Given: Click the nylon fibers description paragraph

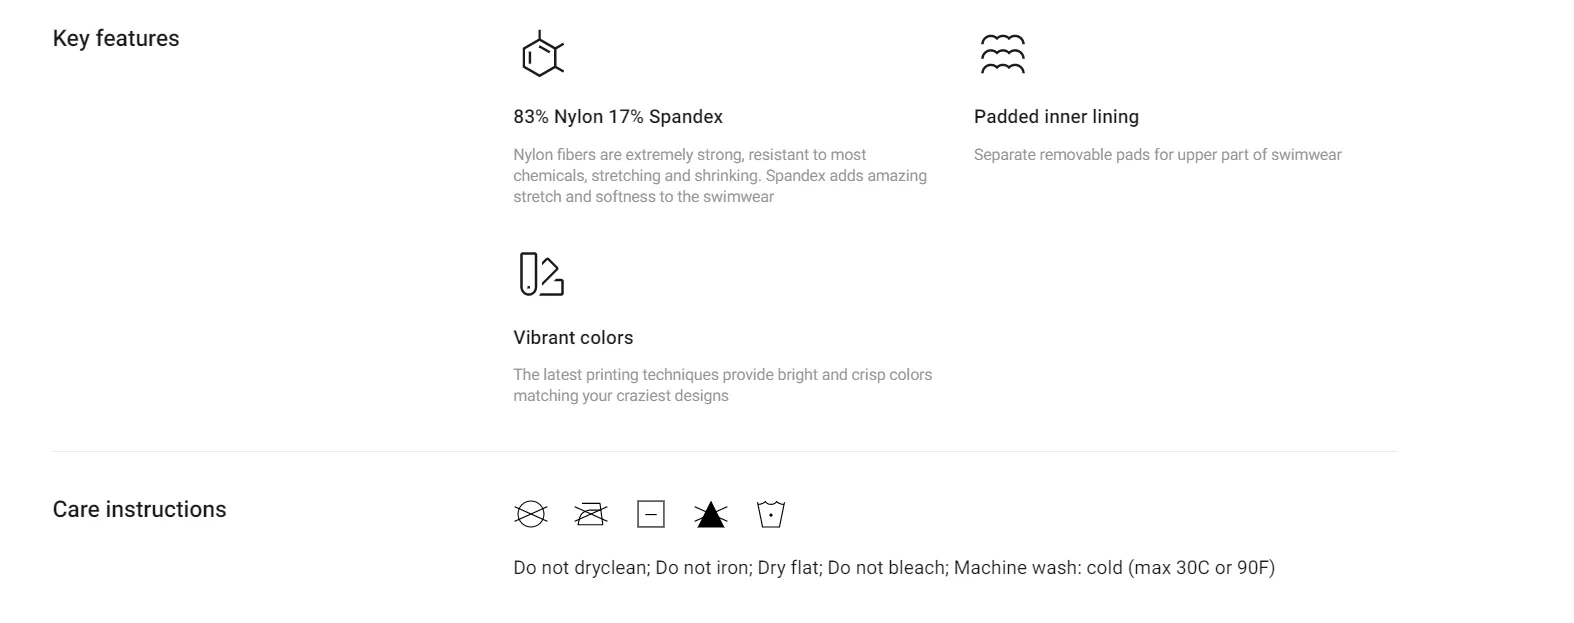Looking at the screenshot, I should [720, 176].
